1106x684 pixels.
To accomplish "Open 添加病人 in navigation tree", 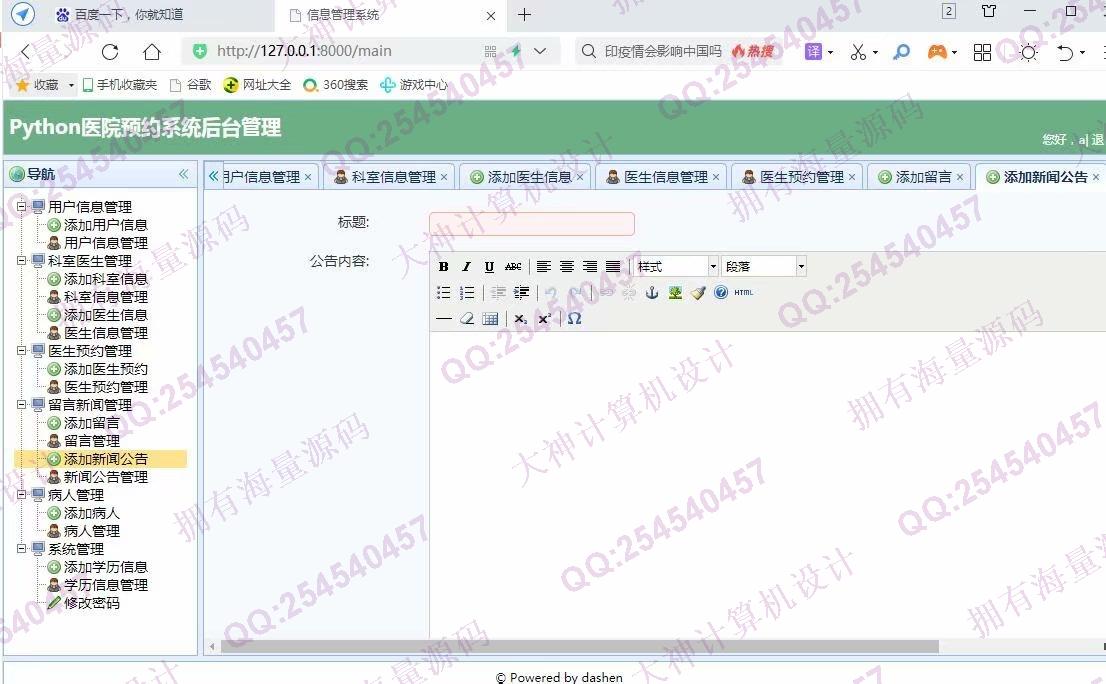I will [x=92, y=513].
